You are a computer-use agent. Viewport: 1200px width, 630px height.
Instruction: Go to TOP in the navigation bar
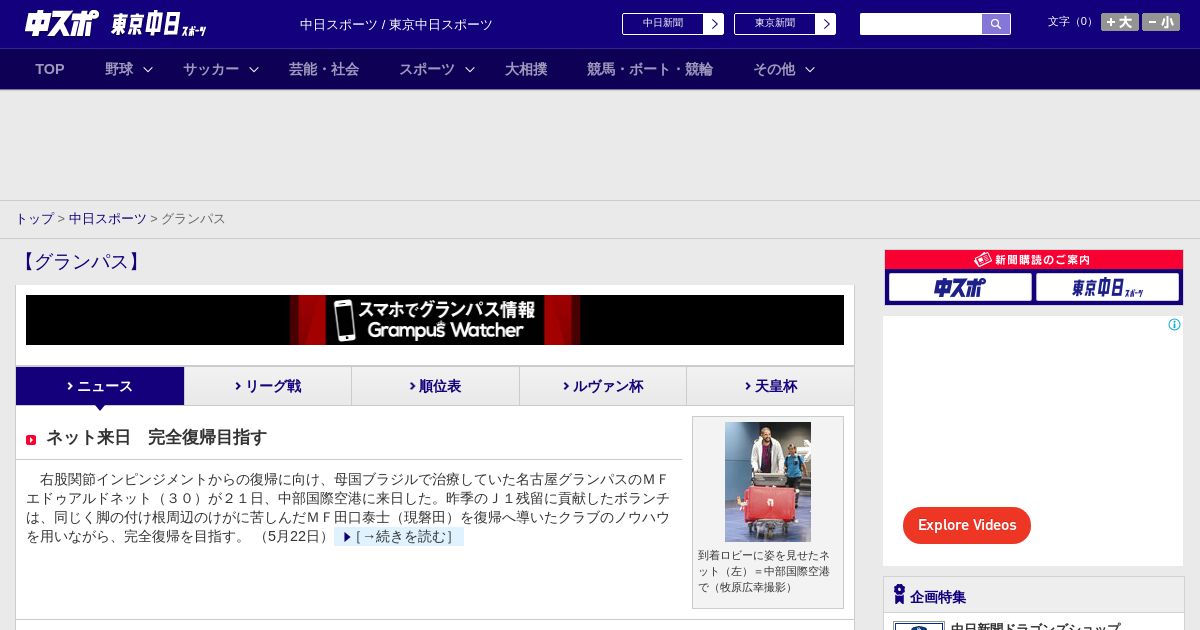click(50, 69)
